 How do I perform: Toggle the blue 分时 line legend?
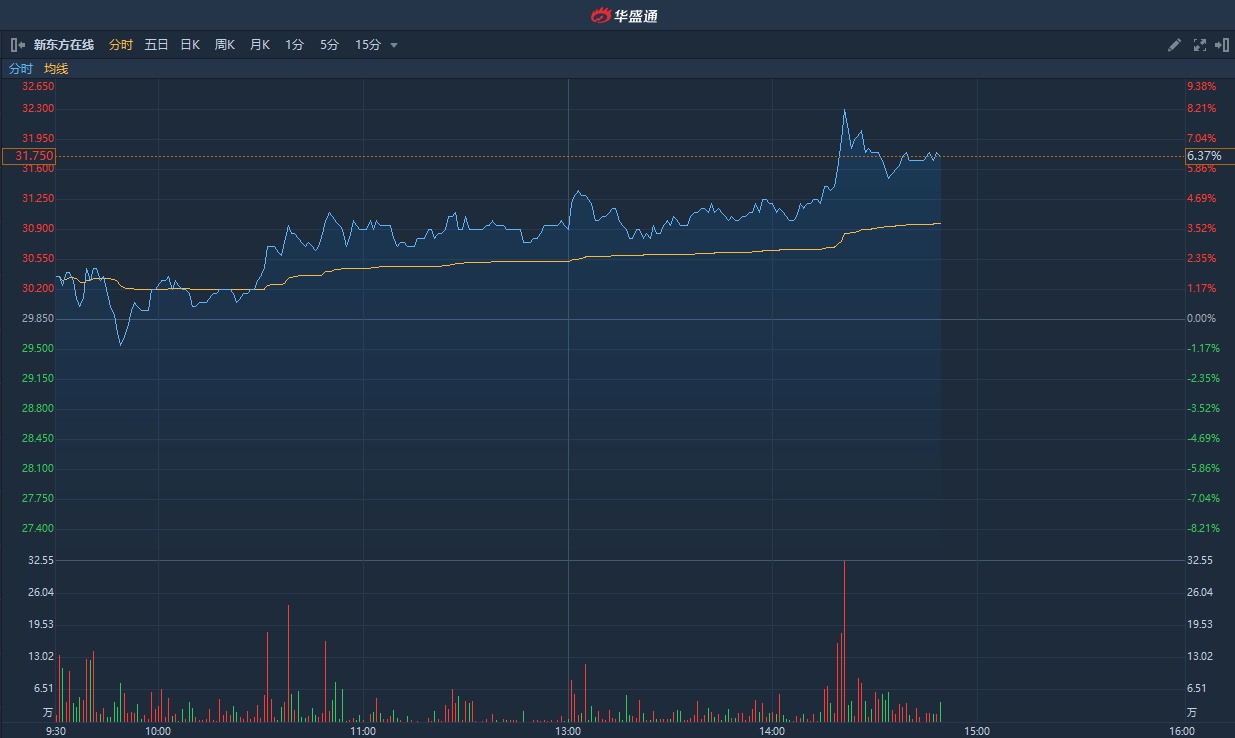click(x=21, y=69)
